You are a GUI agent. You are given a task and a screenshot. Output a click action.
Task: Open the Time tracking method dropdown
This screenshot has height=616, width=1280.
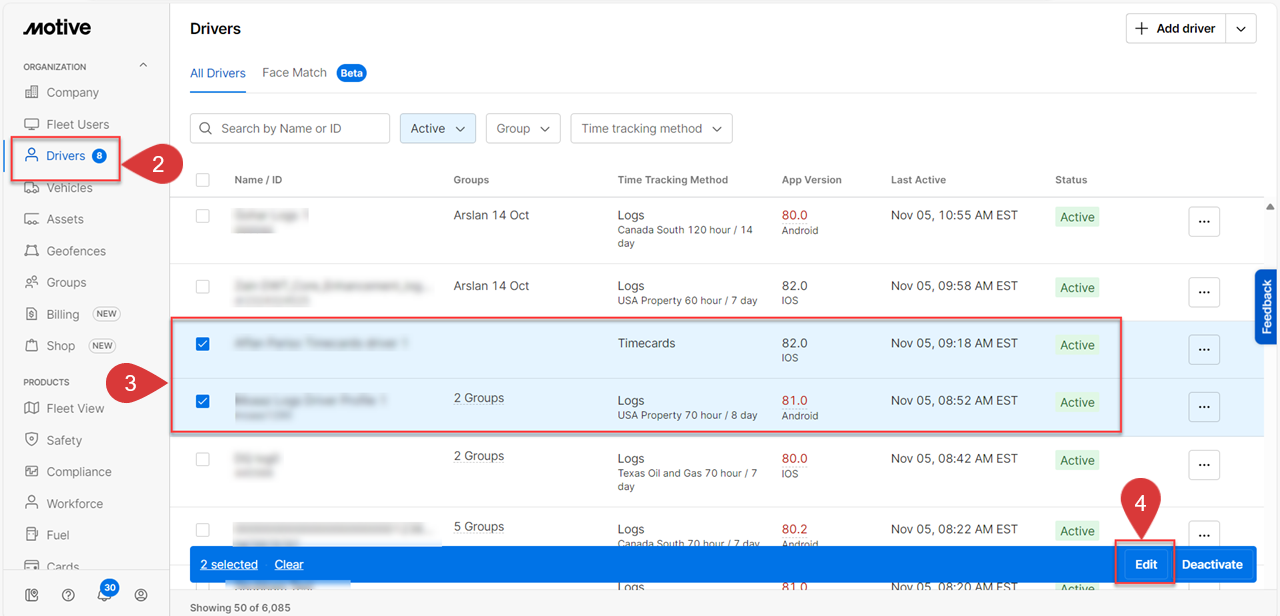pos(651,129)
